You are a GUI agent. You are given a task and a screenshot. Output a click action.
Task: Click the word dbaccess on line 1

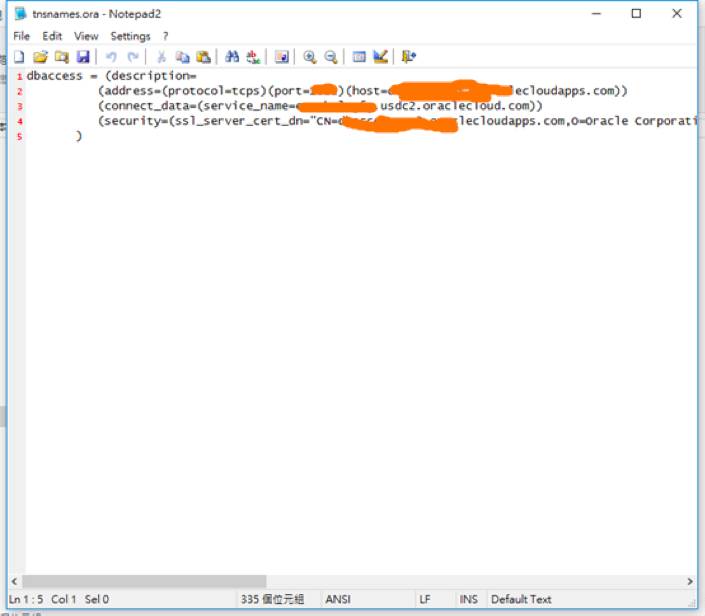[54, 76]
